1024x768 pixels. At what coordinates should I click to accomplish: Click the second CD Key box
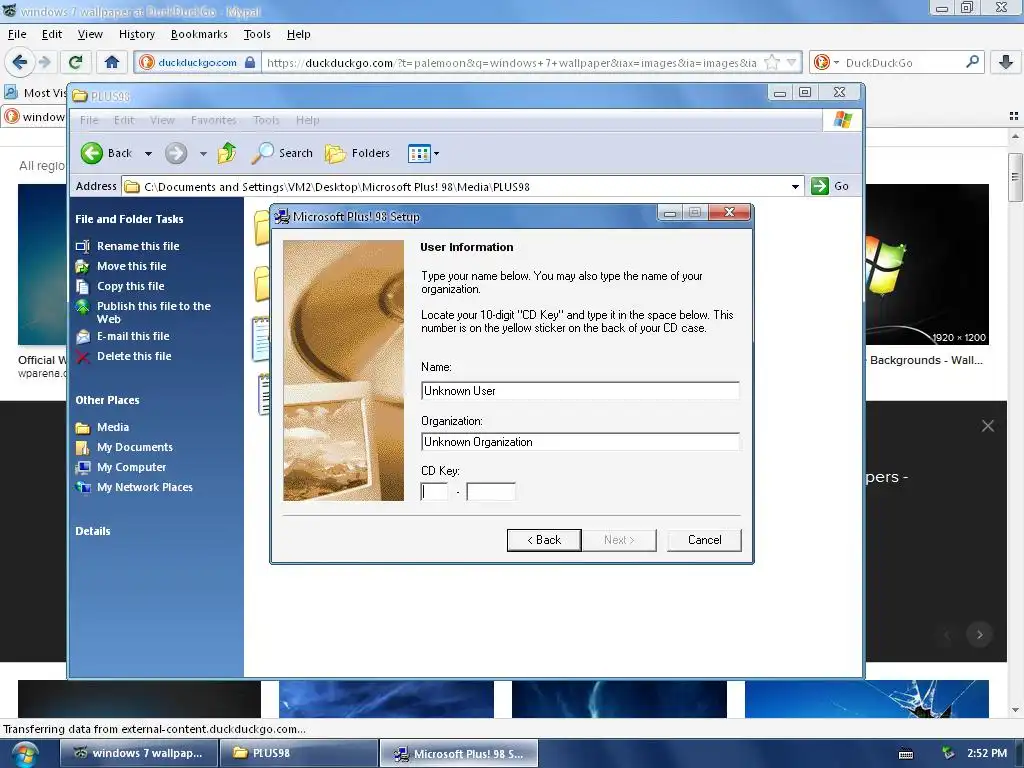tap(491, 492)
